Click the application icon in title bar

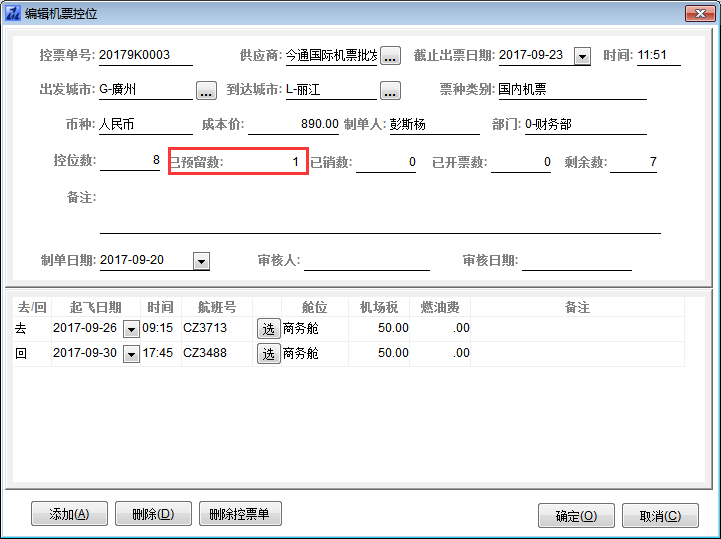(x=12, y=13)
